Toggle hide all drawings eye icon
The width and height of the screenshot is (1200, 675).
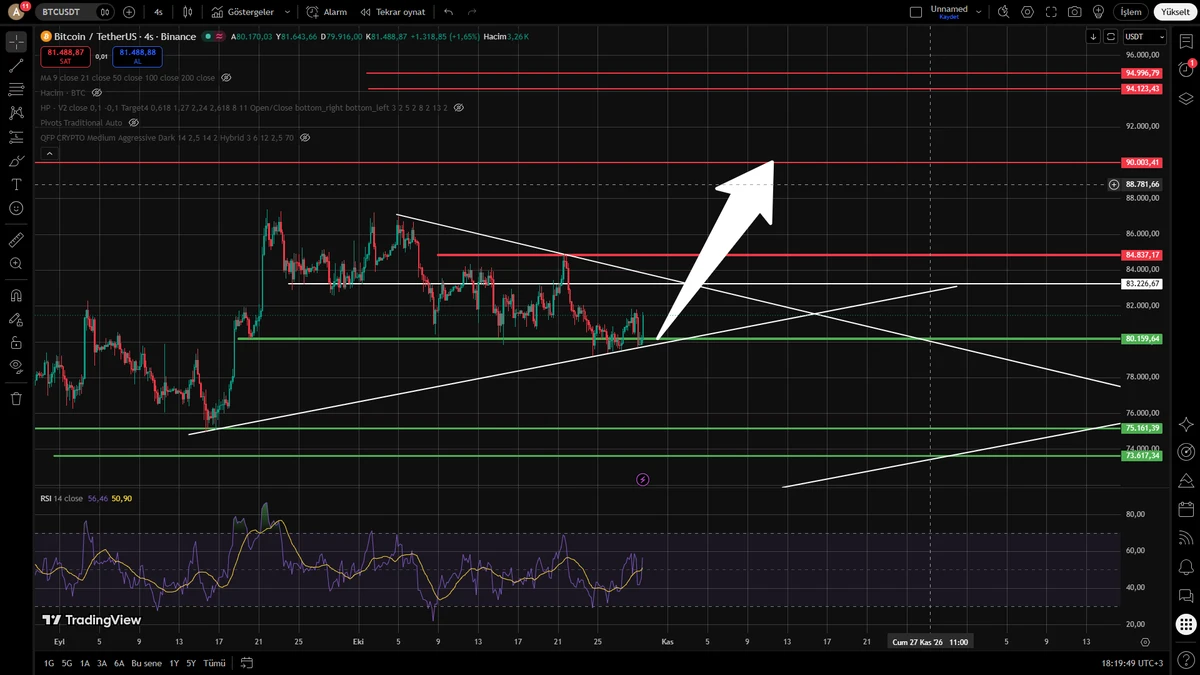coord(16,366)
